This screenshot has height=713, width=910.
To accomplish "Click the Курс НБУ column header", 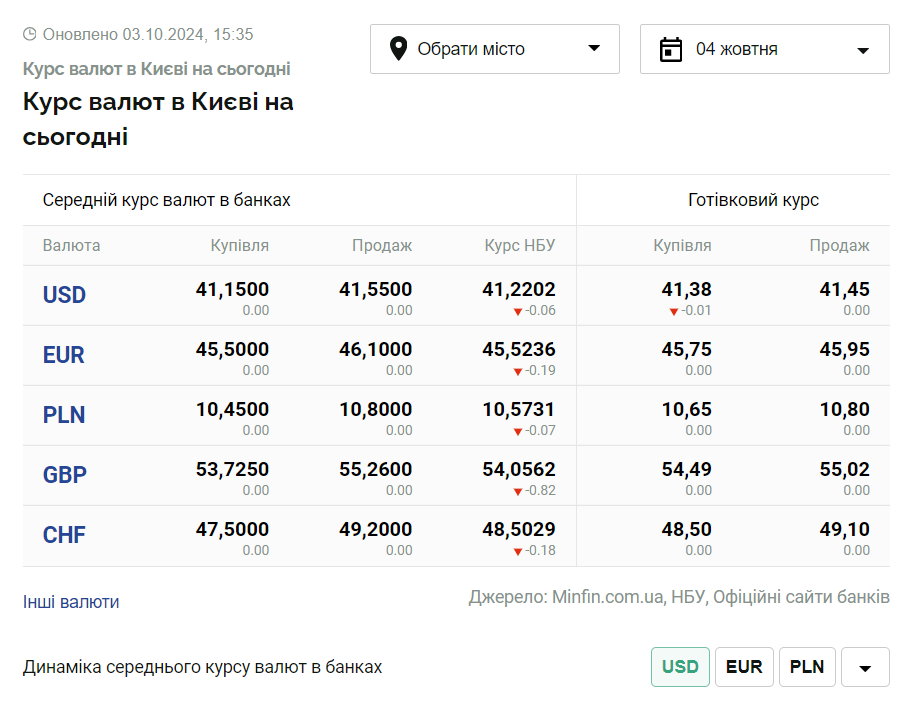I will point(520,245).
